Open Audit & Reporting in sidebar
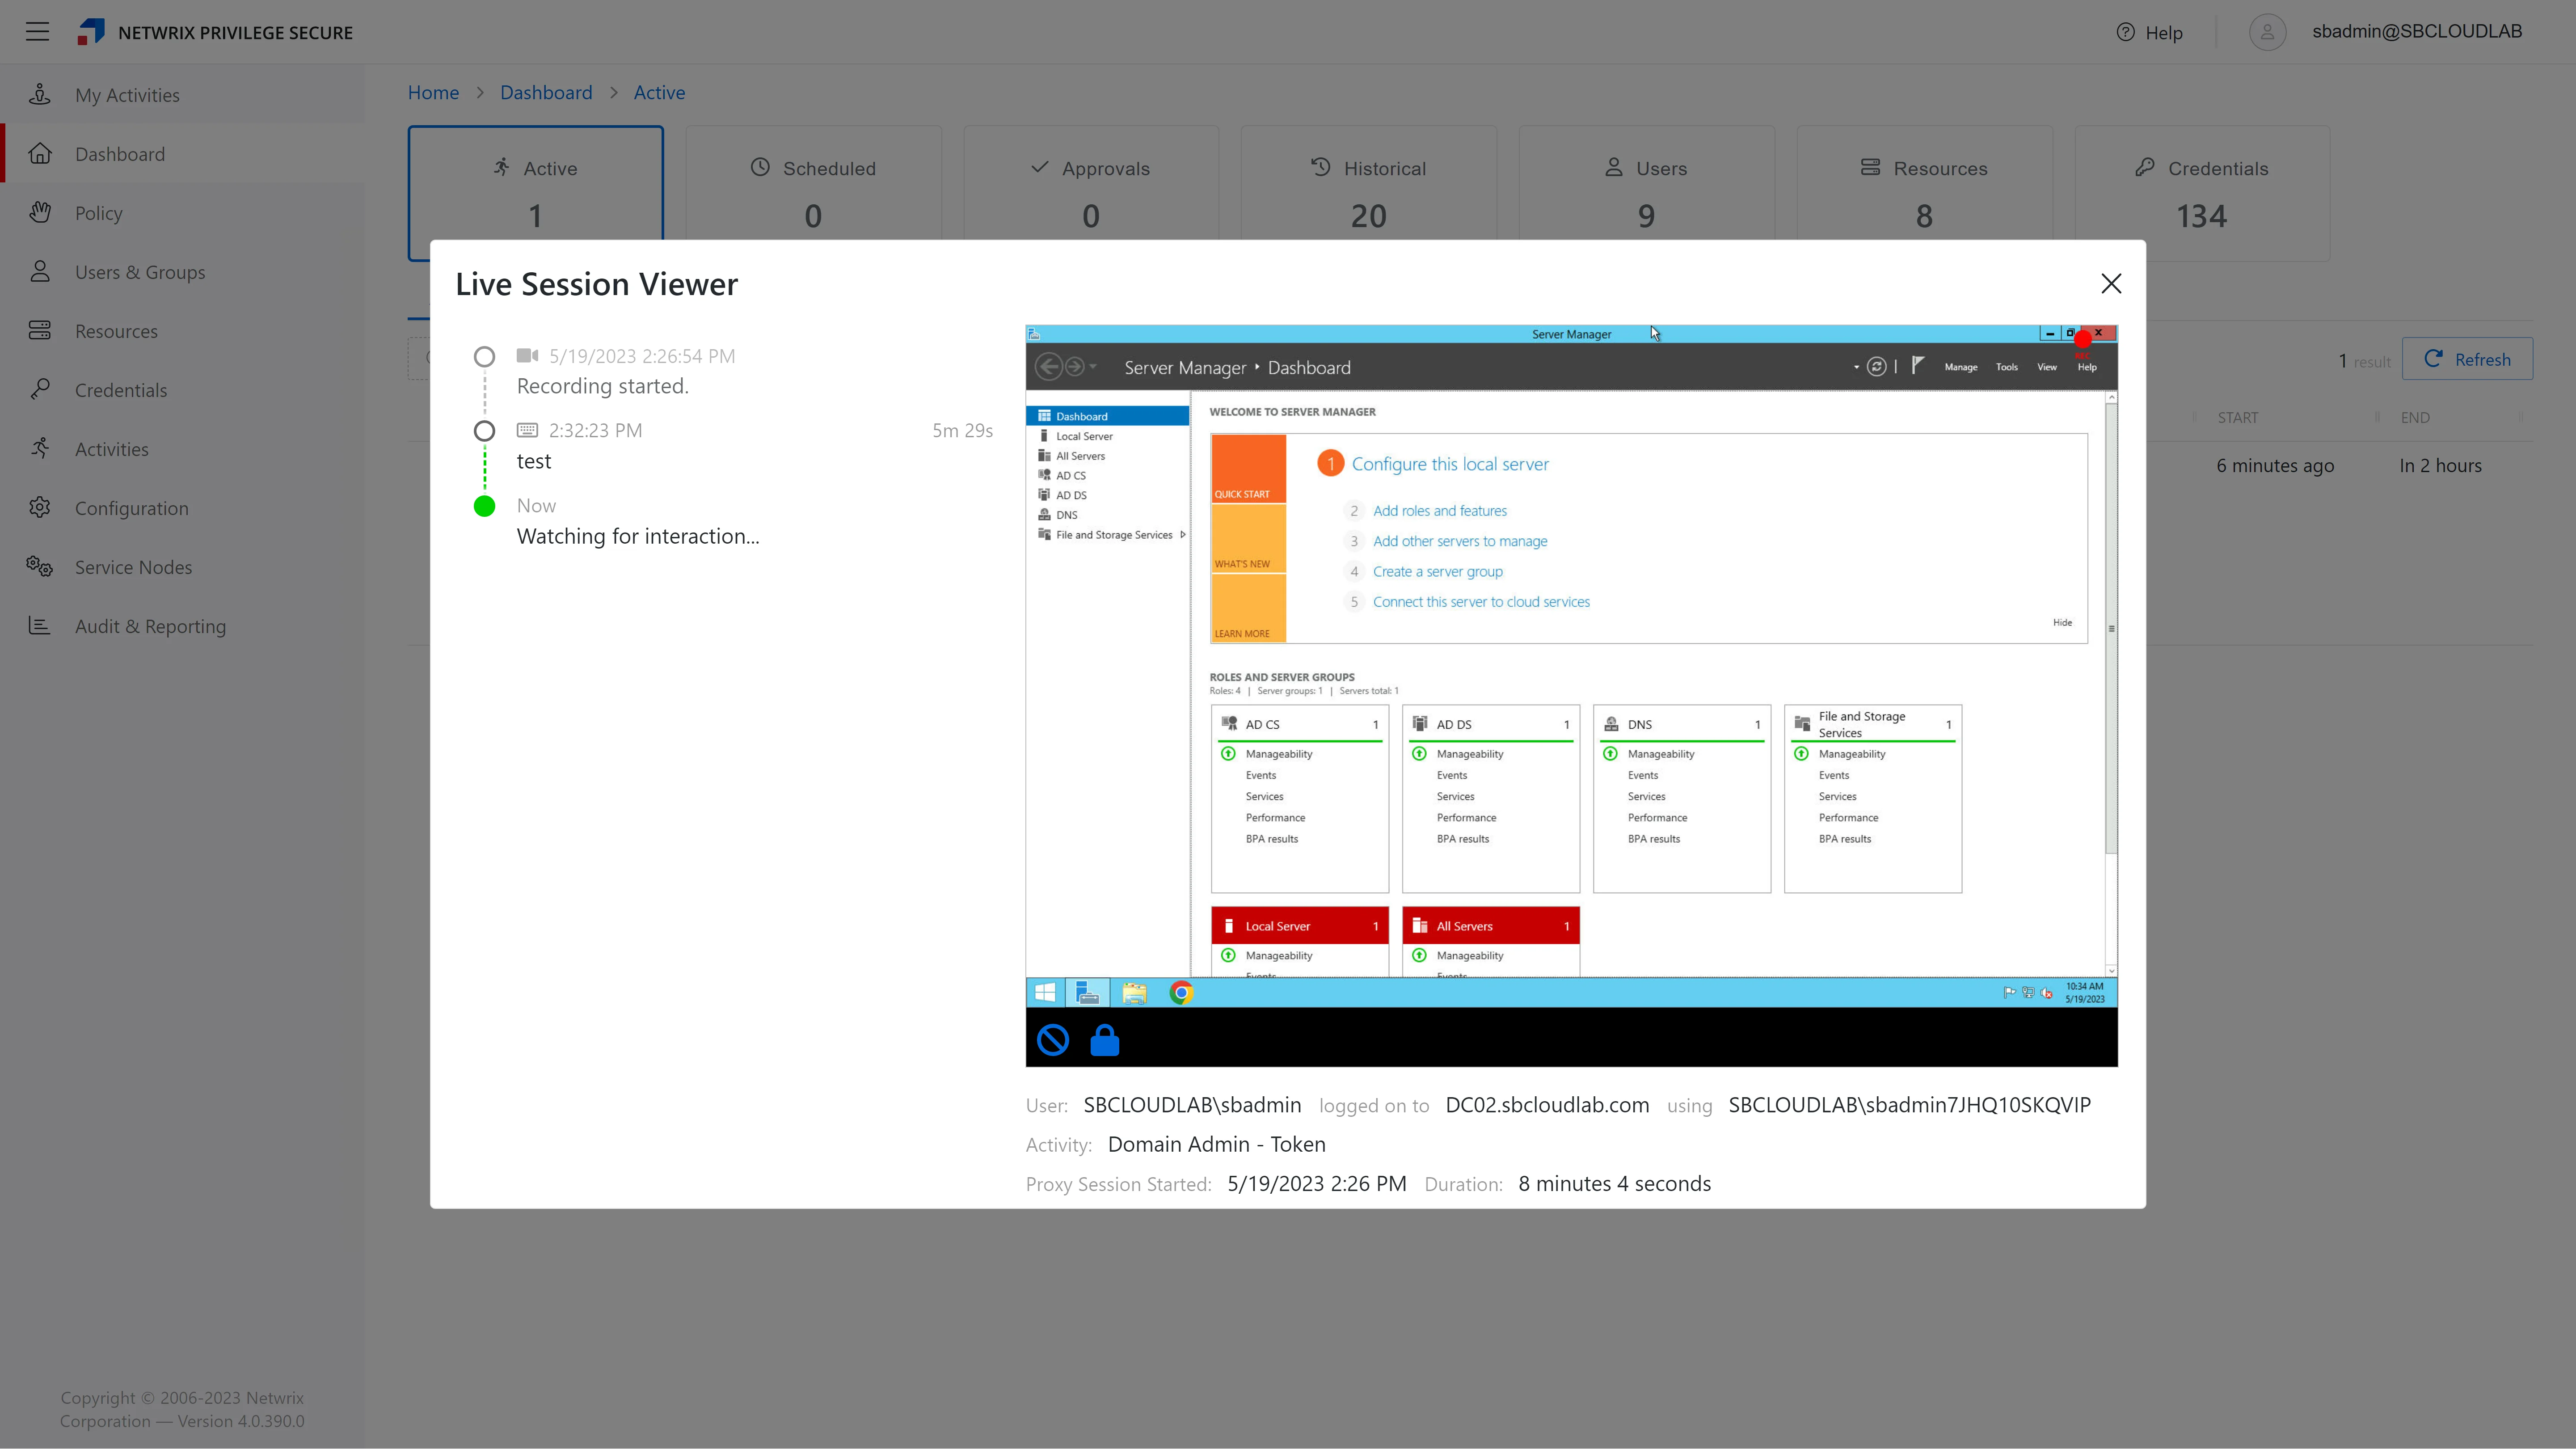The height and width of the screenshot is (1449, 2576). tap(150, 626)
